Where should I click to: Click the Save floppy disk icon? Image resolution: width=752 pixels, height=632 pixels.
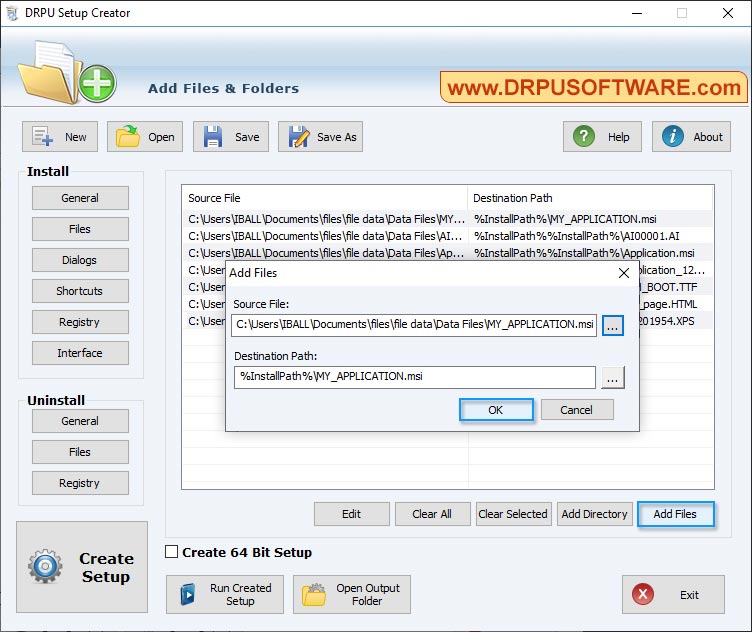212,137
